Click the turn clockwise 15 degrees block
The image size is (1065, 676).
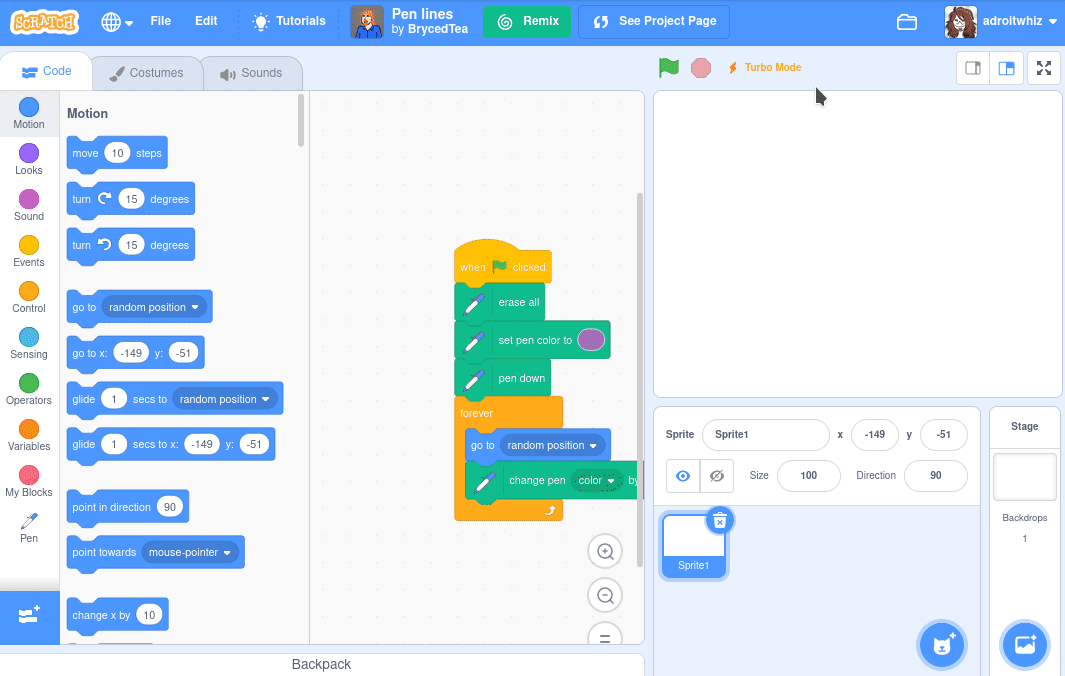pos(130,200)
